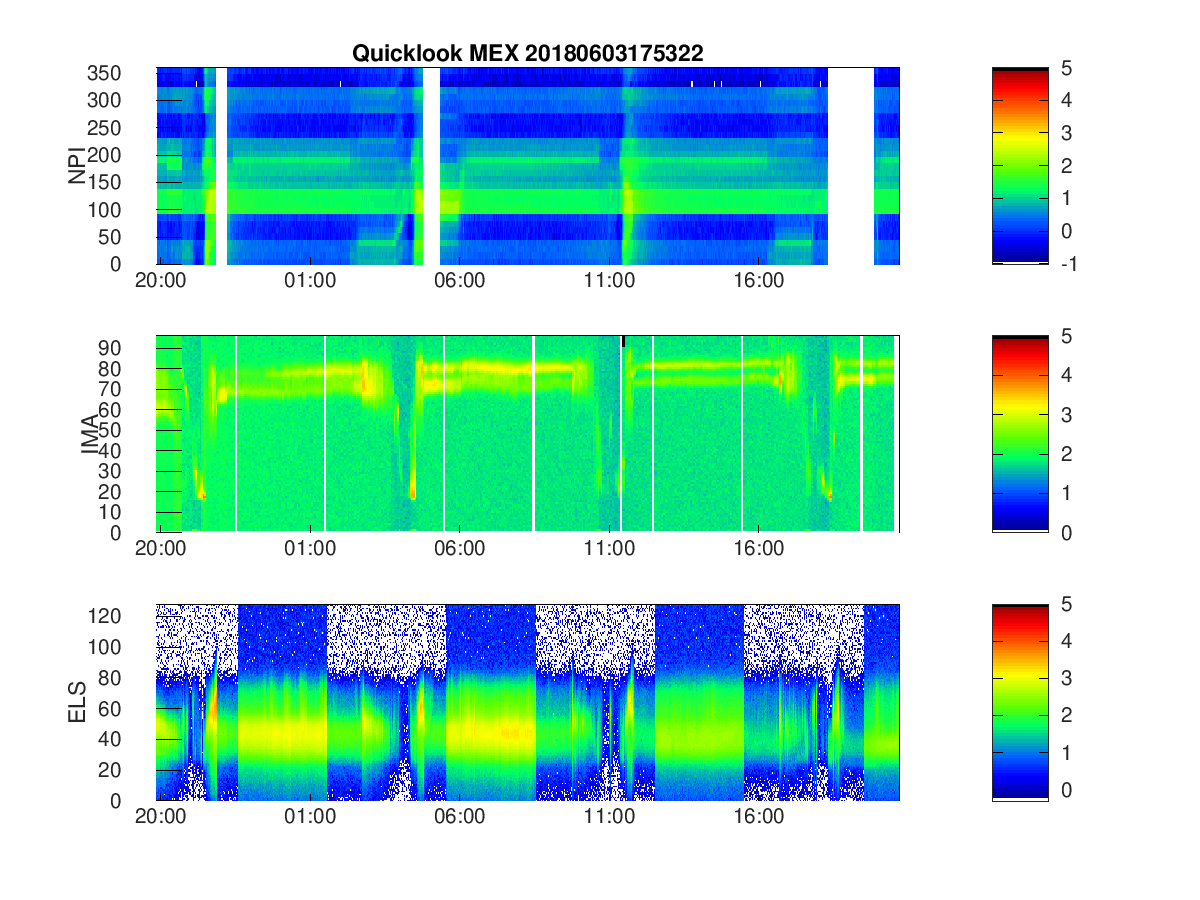Click inside the ELS spectrogram plot
Viewport: 1200px width, 900px height.
coord(528,702)
